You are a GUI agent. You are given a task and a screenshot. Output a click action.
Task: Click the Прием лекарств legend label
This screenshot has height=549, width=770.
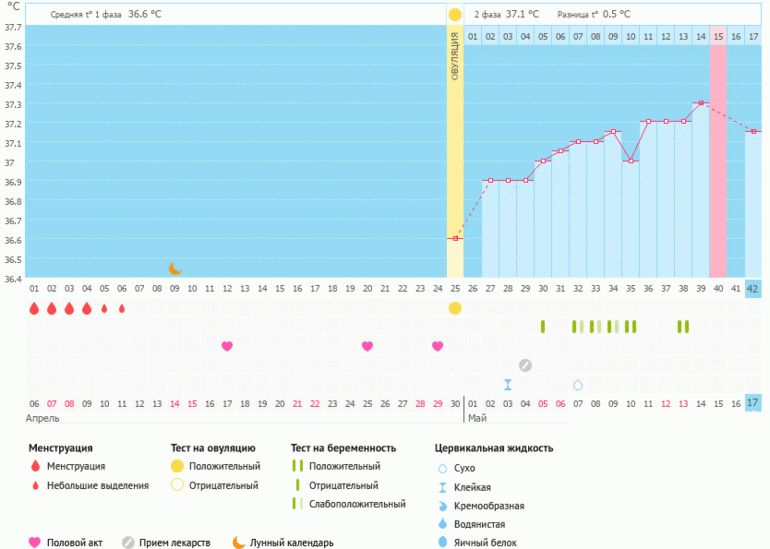pos(176,543)
